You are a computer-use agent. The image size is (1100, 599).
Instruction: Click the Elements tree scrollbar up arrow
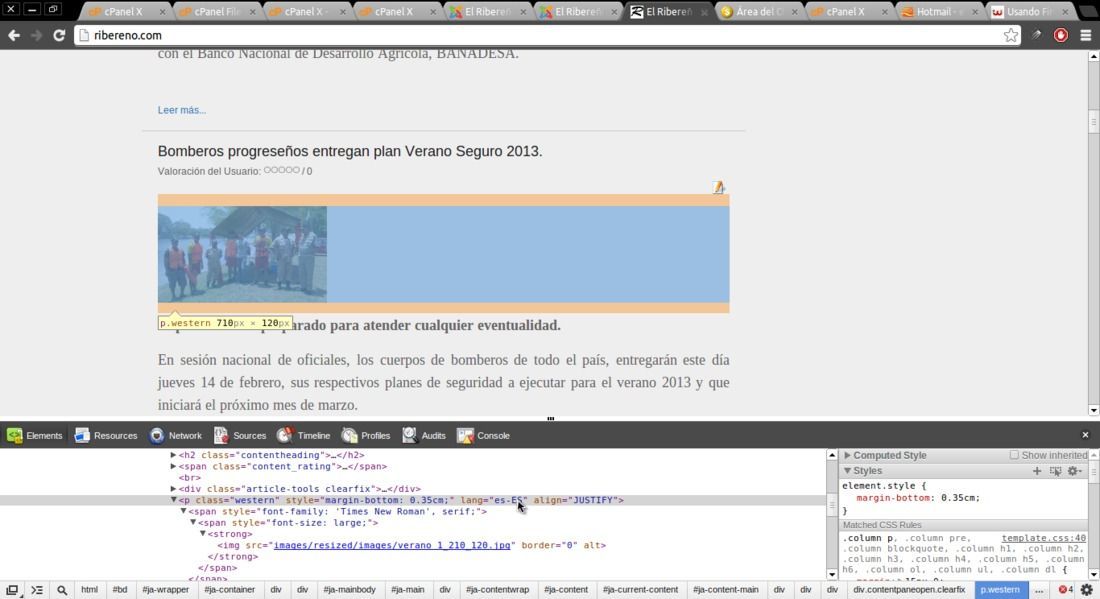click(x=832, y=455)
